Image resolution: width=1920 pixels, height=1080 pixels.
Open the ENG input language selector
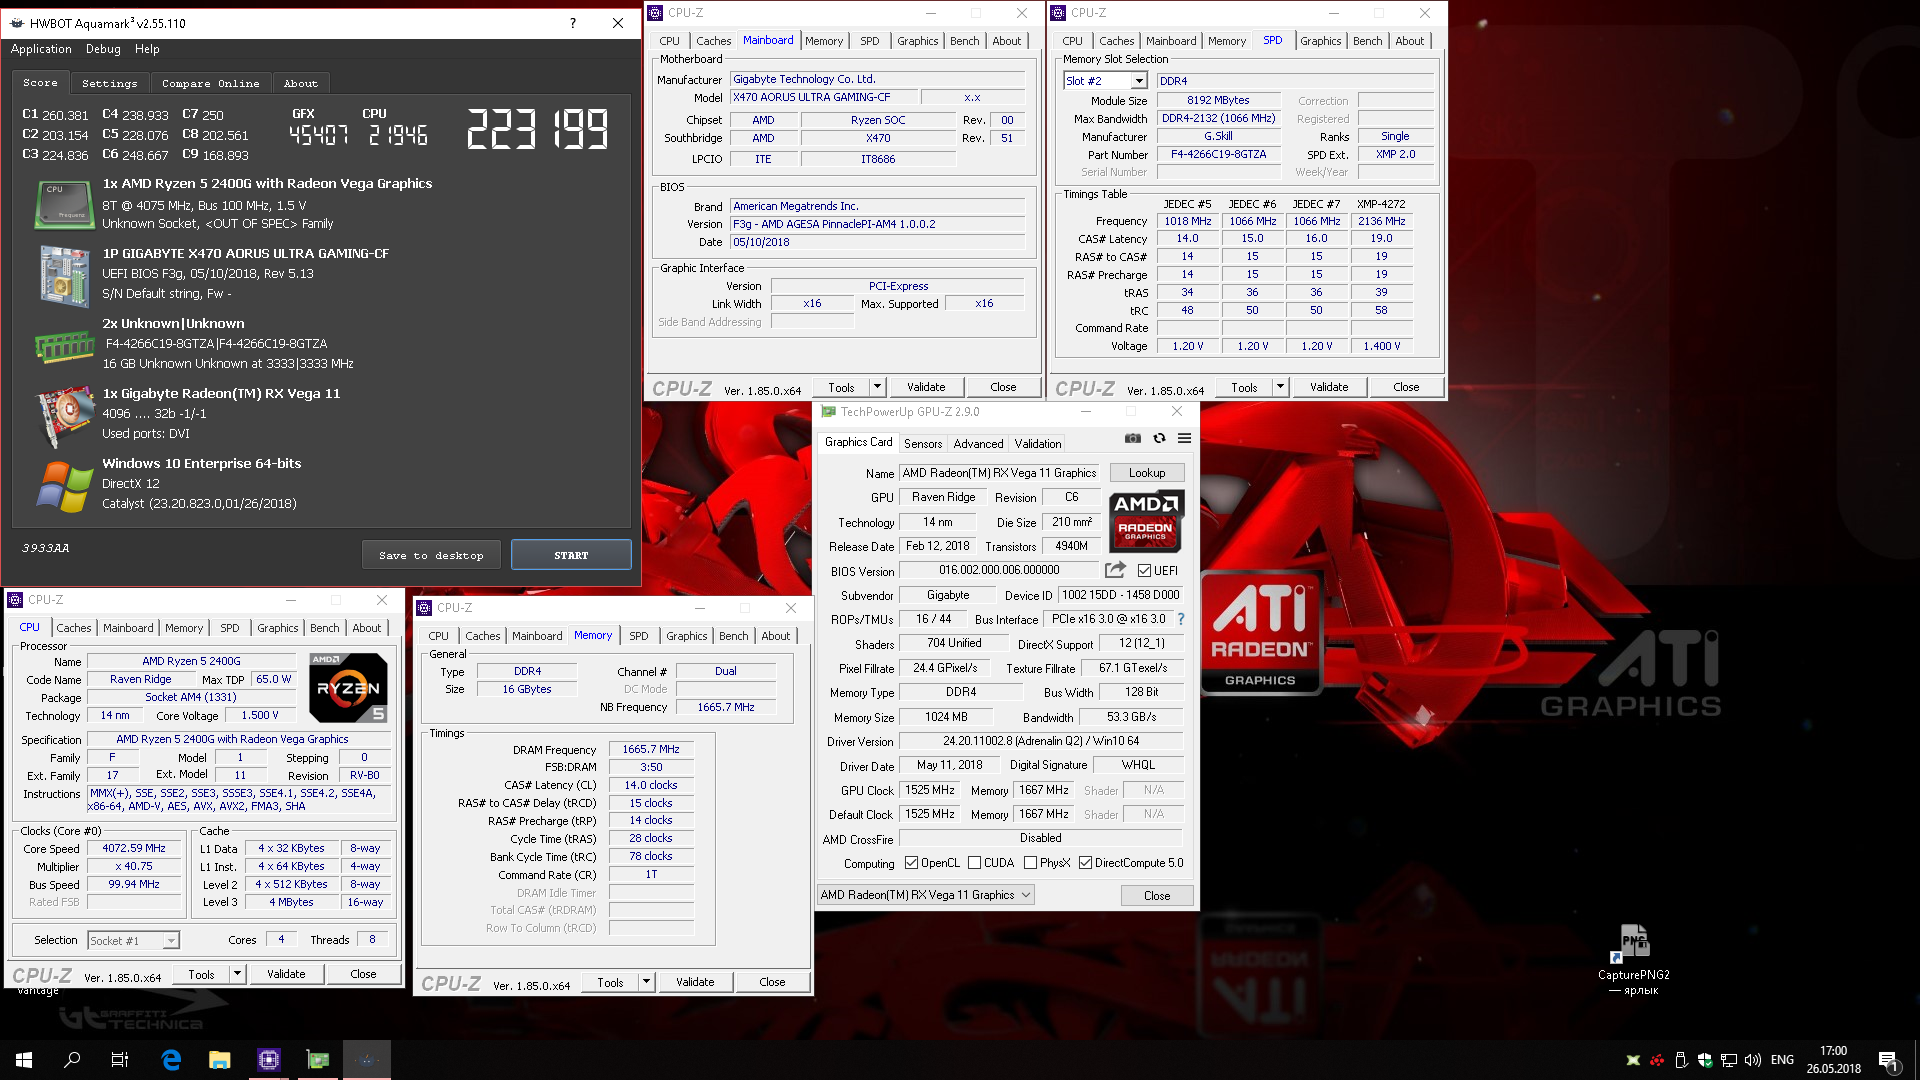click(x=1782, y=1060)
